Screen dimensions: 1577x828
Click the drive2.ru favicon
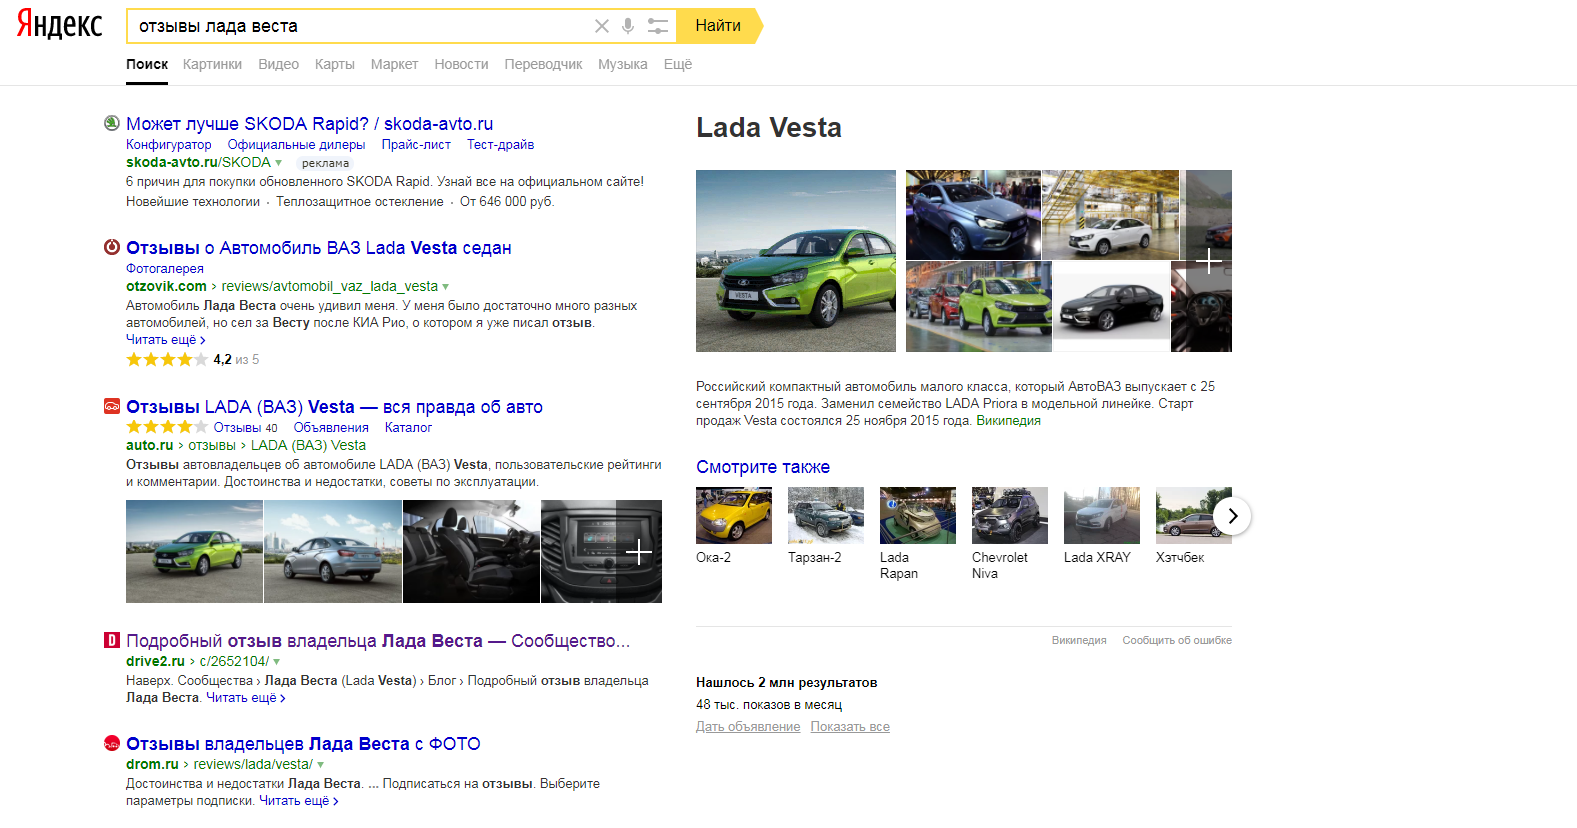click(x=112, y=640)
